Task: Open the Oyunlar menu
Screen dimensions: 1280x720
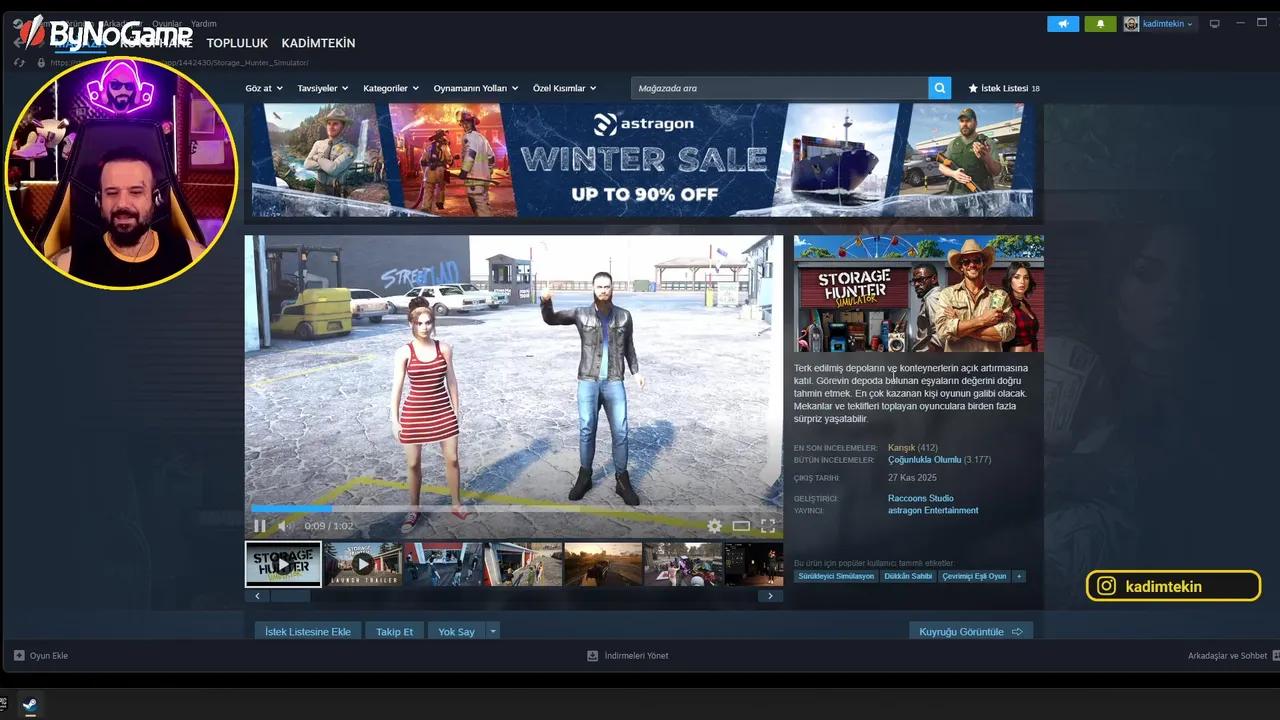Action: [167, 23]
